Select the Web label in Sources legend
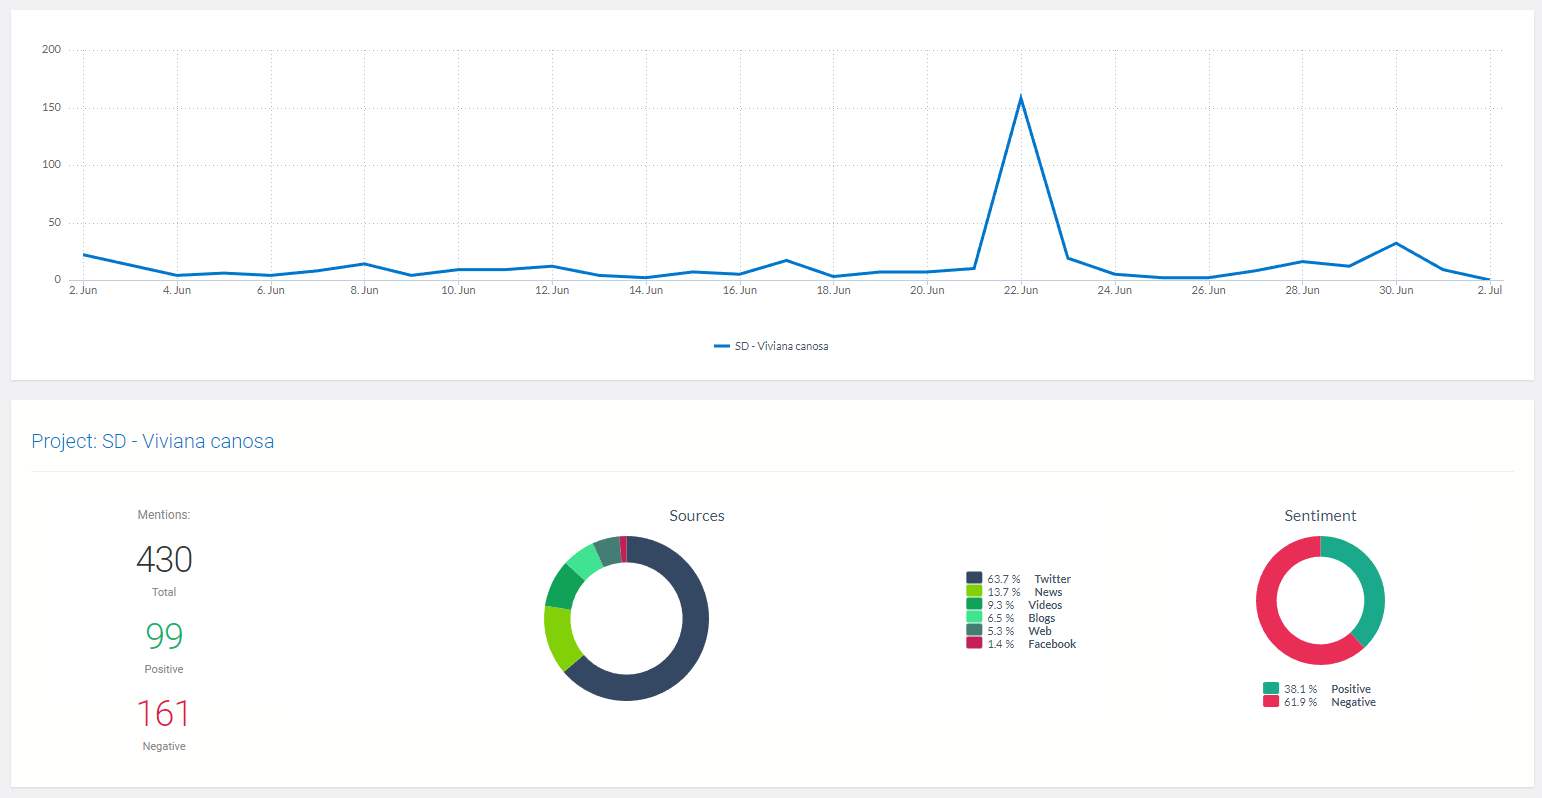 [x=1040, y=631]
